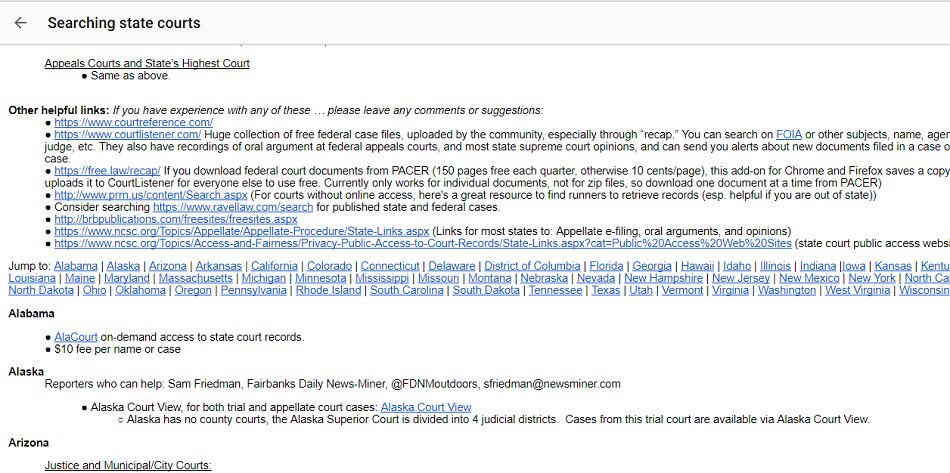This screenshot has height=473, width=950.
Task: Jump to Delaware
Action: click(x=452, y=266)
